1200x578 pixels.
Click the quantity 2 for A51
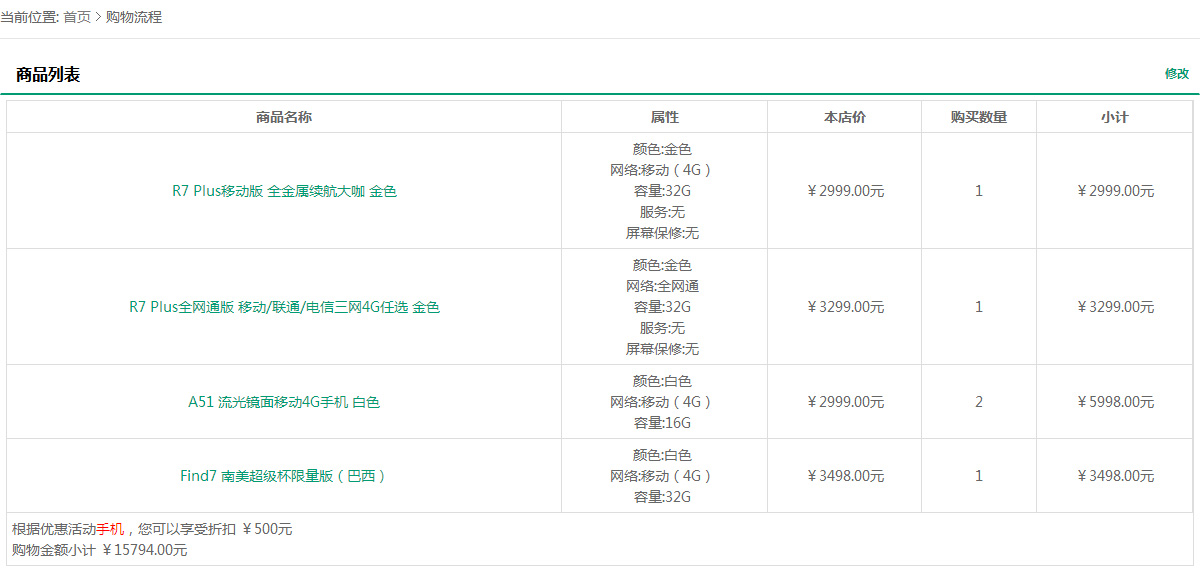[x=979, y=402]
